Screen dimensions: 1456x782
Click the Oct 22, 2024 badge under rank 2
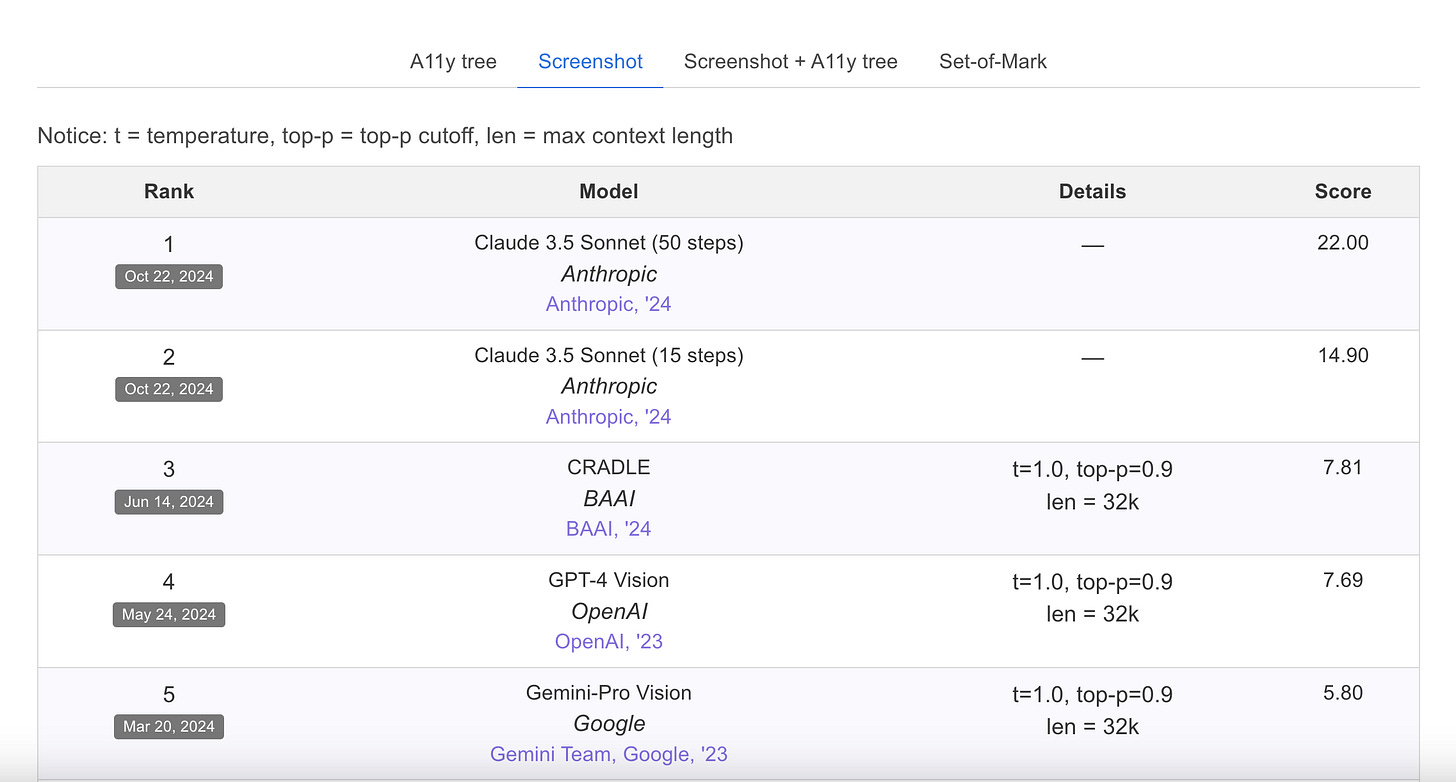click(x=169, y=389)
